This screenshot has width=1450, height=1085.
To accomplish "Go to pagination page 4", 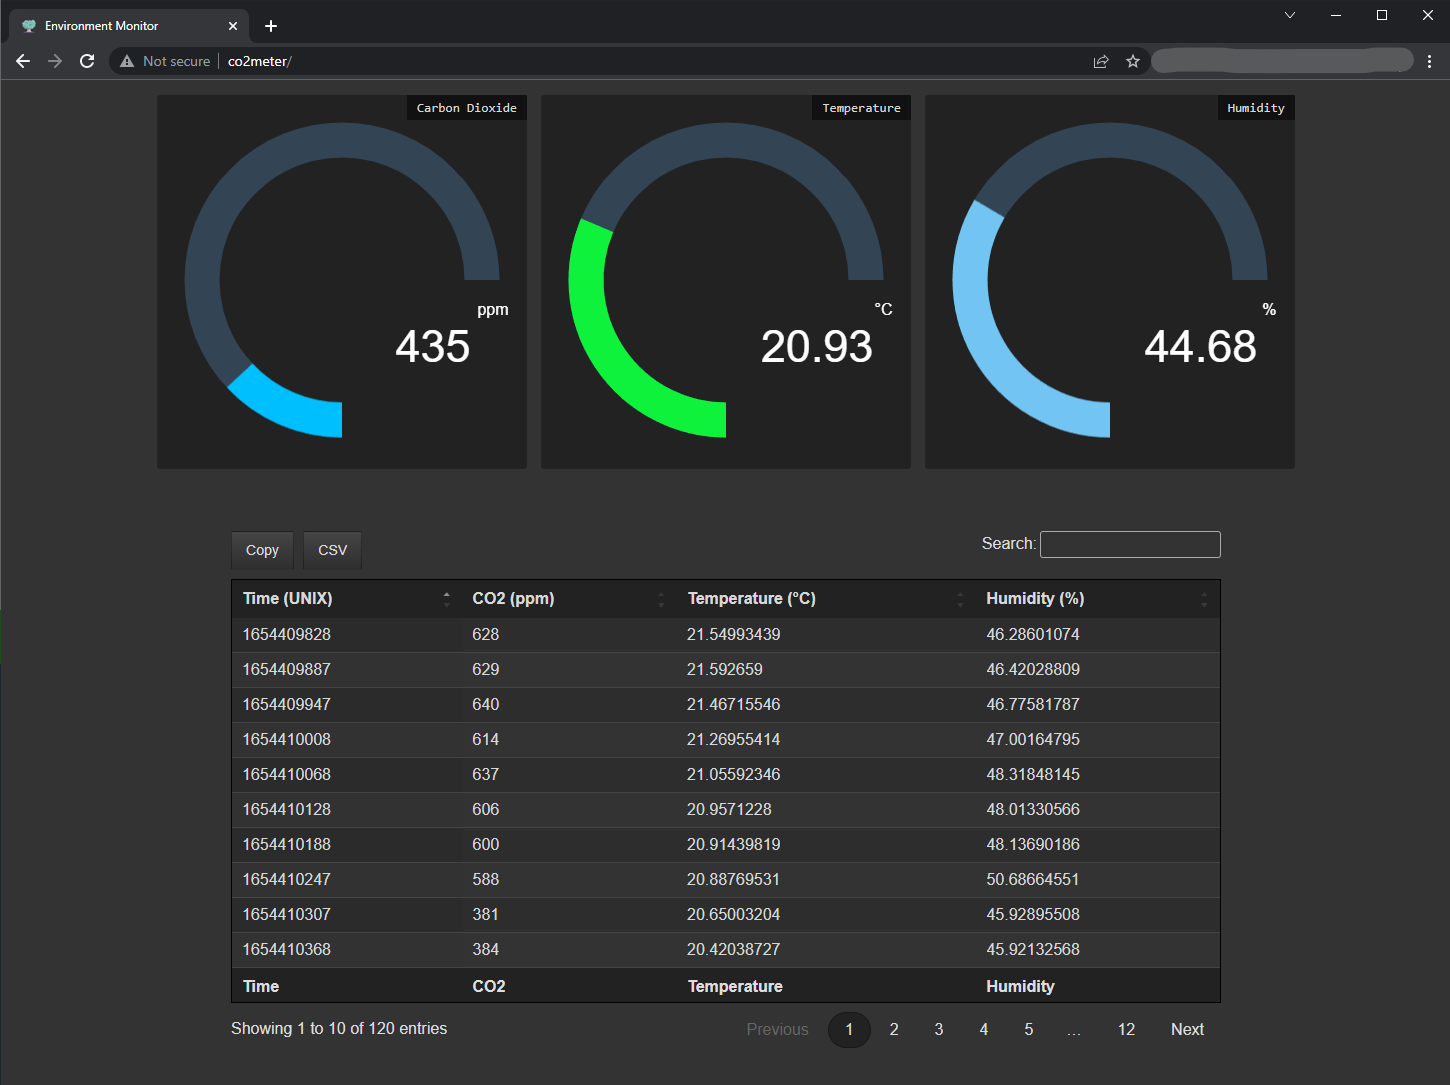I will pyautogui.click(x=984, y=1029).
